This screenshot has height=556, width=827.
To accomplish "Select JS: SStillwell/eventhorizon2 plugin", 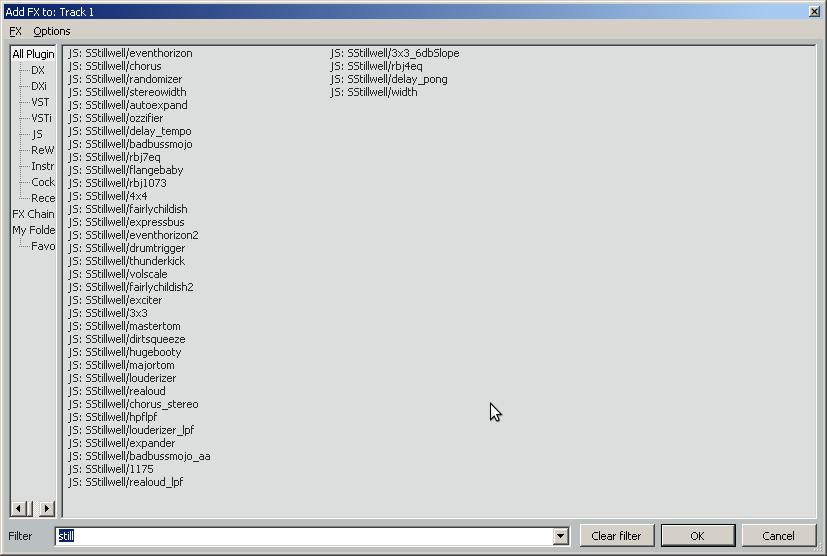I will (133, 235).
